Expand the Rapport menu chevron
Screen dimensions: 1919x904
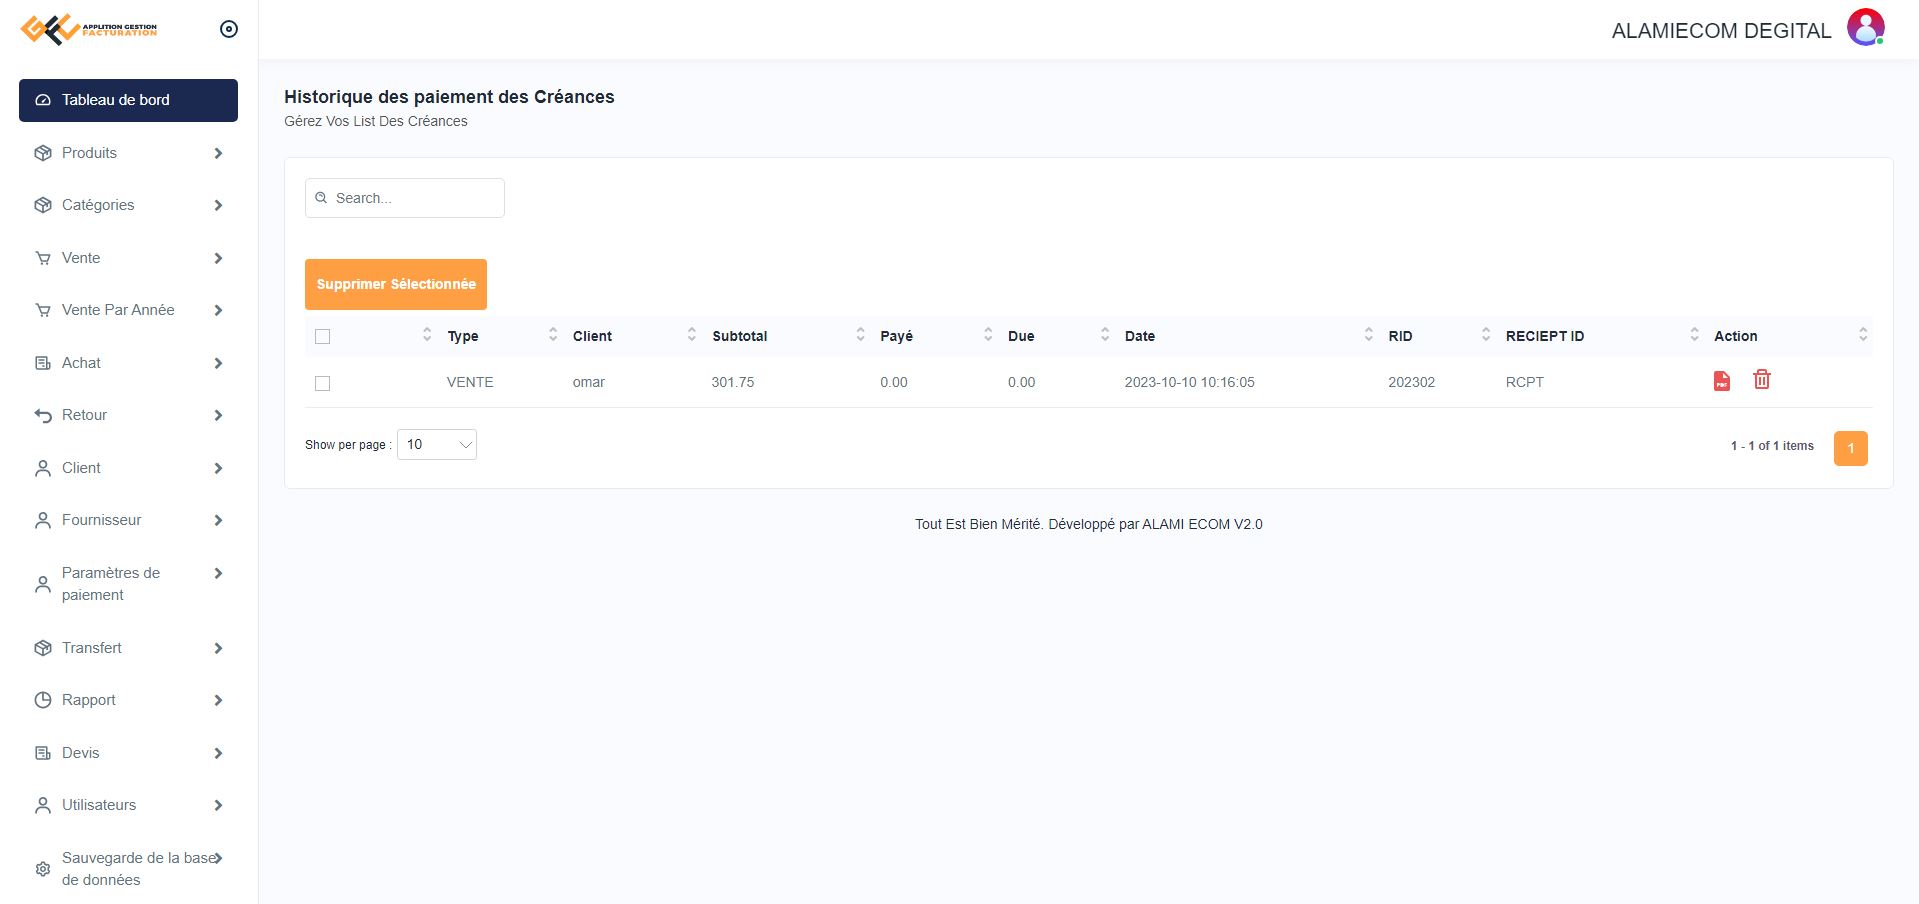click(x=218, y=701)
